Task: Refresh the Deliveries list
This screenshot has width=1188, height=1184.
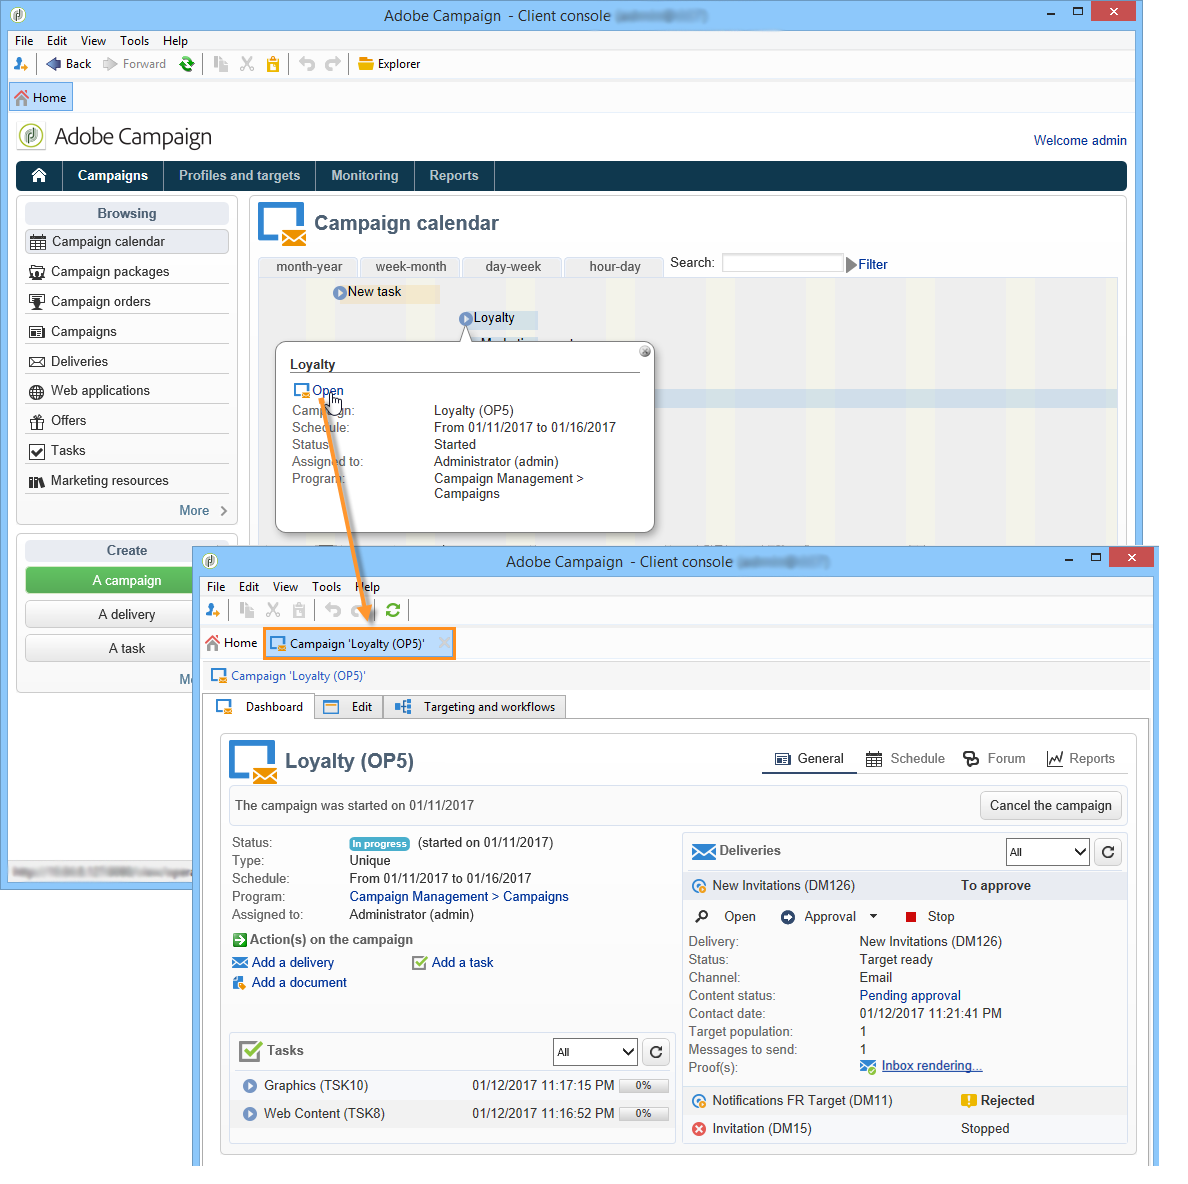Action: [1108, 852]
